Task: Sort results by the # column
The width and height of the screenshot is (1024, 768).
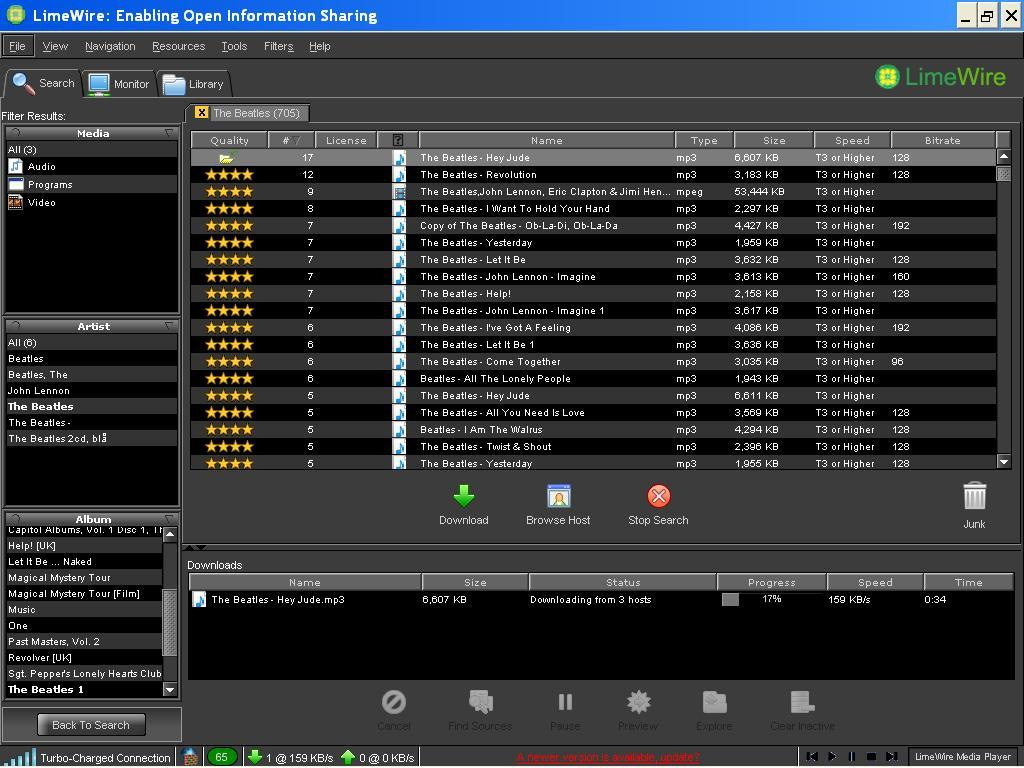Action: click(291, 140)
